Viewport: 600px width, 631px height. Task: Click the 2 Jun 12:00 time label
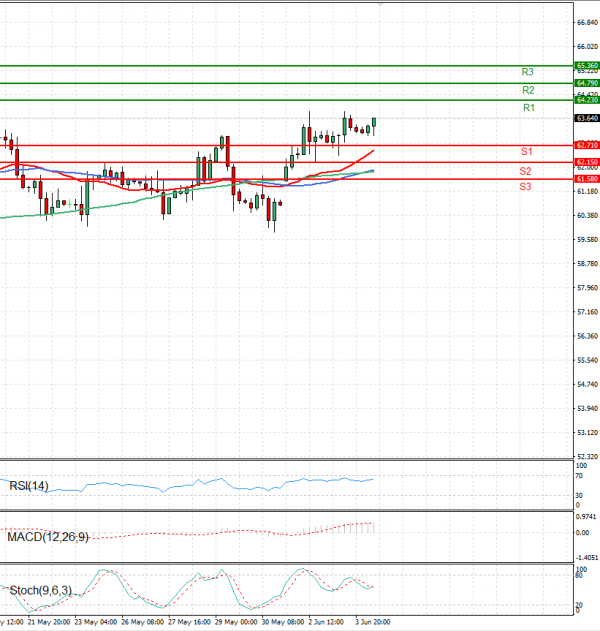pyautogui.click(x=326, y=622)
